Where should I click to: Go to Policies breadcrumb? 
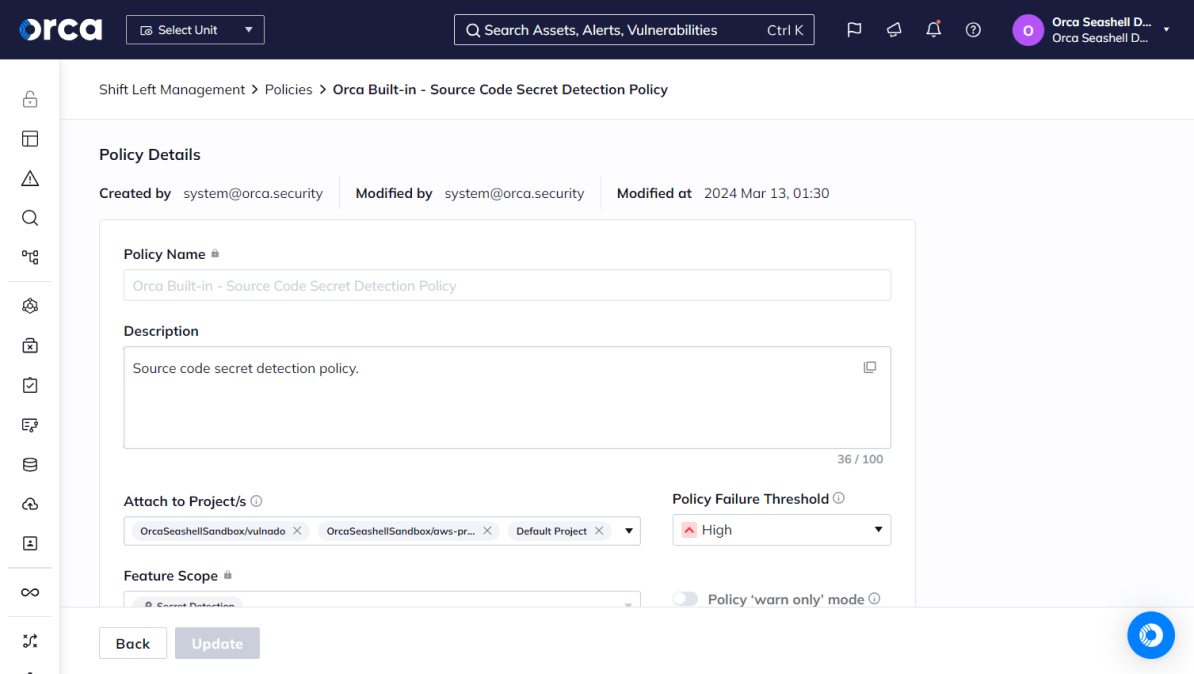(x=288, y=89)
